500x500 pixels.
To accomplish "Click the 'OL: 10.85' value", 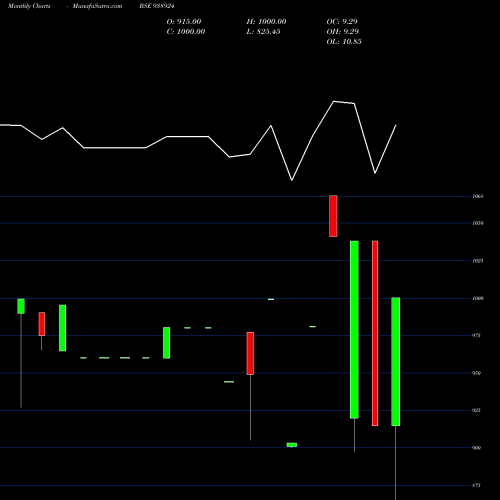I will point(344,42).
